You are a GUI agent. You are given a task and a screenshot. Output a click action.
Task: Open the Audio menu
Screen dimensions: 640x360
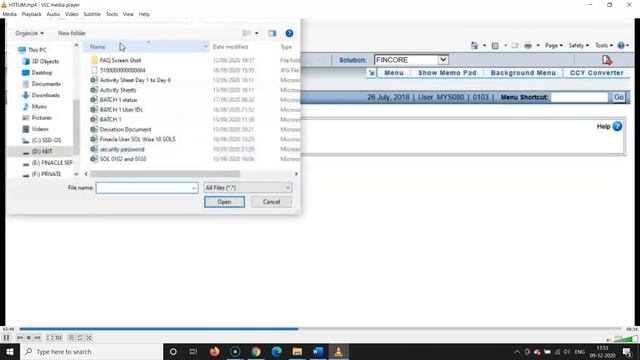[x=53, y=14]
